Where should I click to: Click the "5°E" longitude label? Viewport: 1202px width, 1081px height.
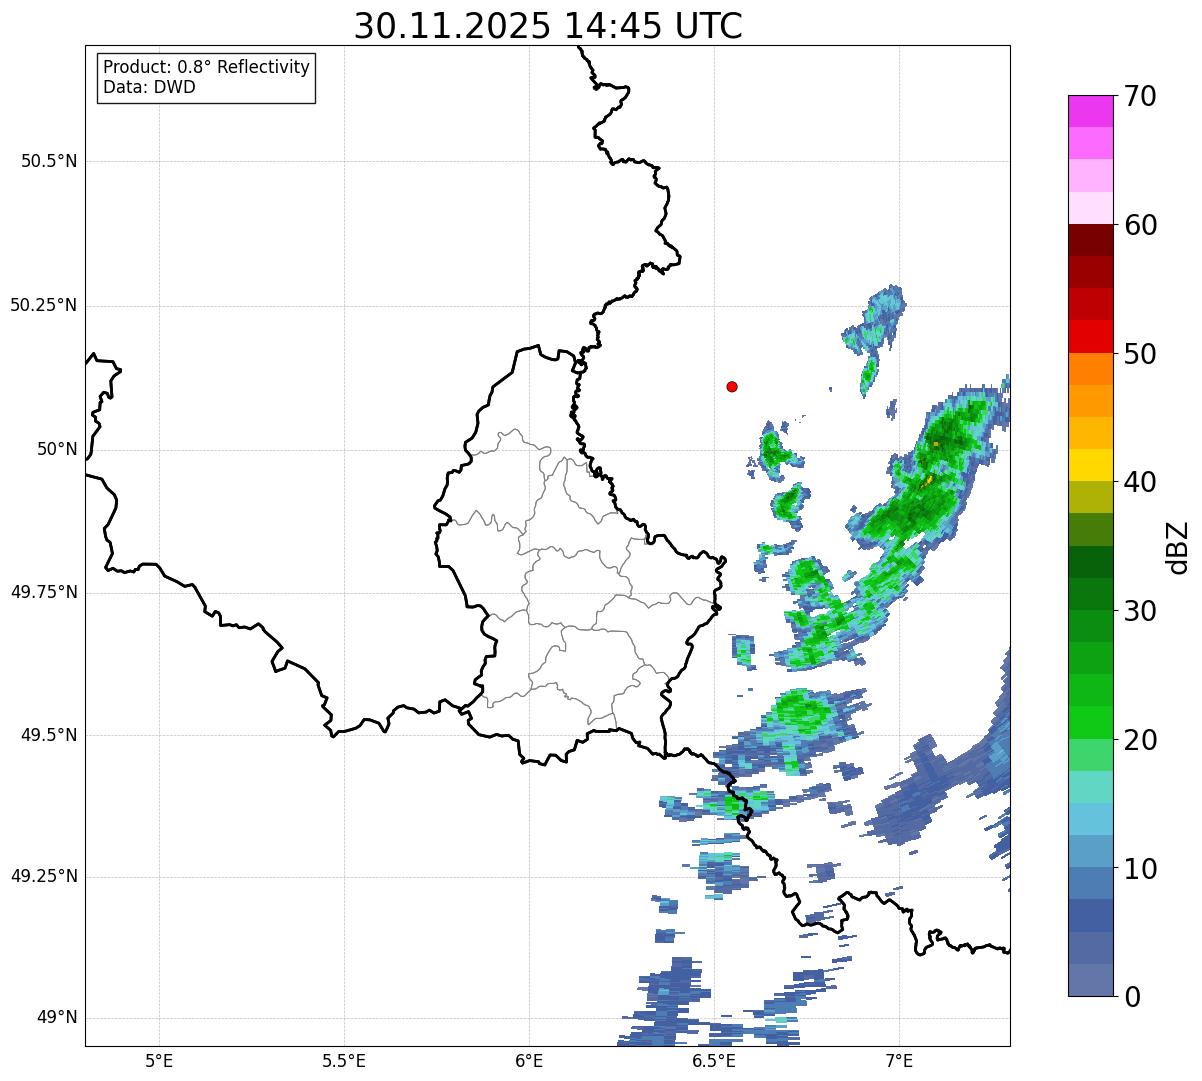click(x=159, y=1060)
